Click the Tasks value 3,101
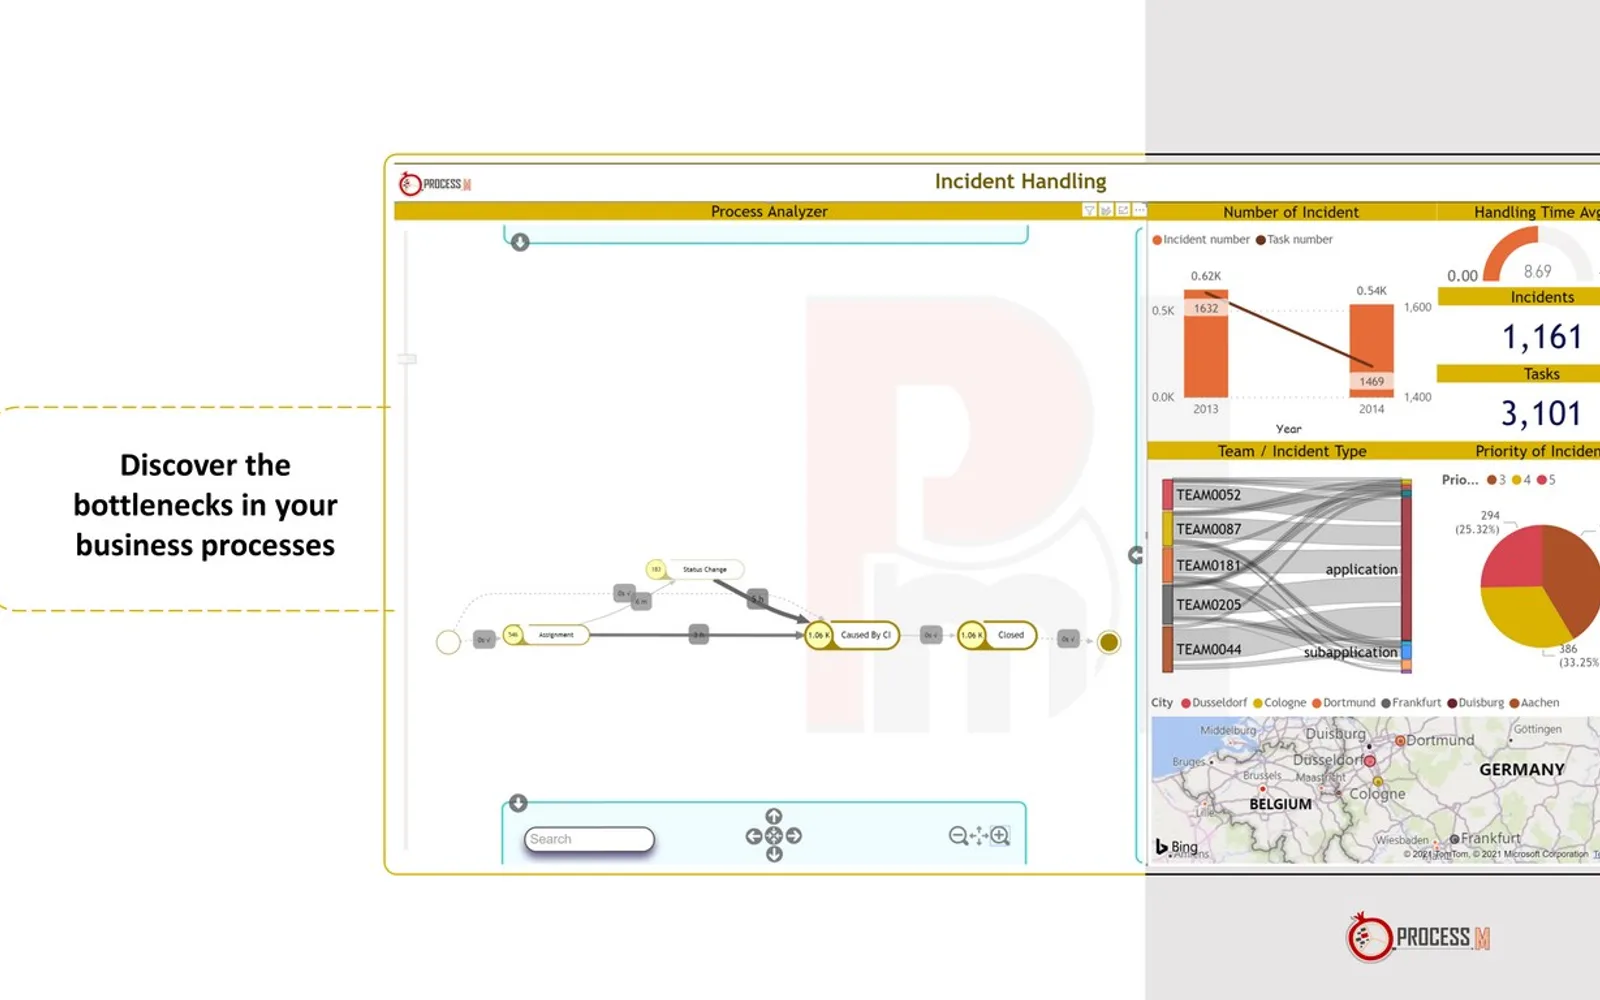 pyautogui.click(x=1542, y=413)
